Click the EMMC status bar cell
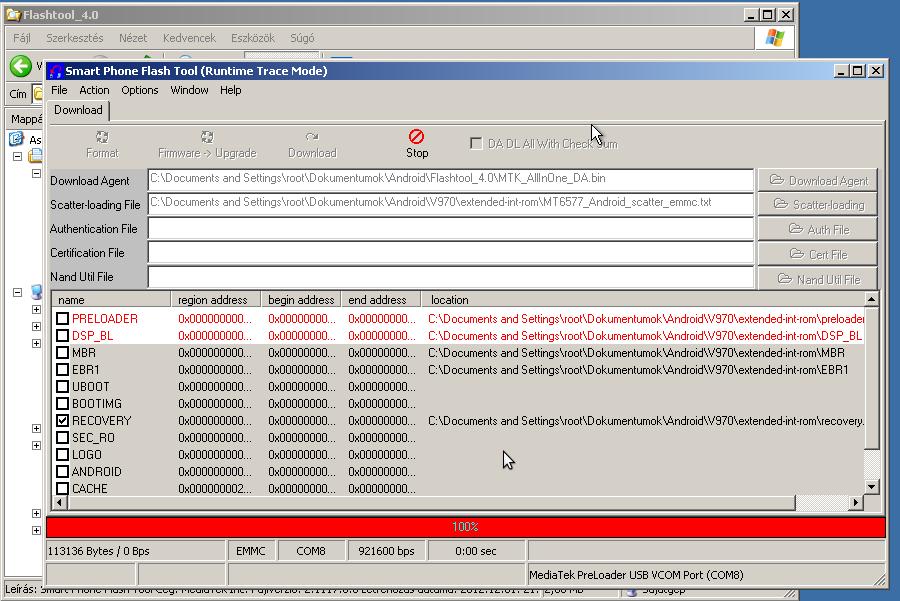The image size is (900, 601). 251,551
